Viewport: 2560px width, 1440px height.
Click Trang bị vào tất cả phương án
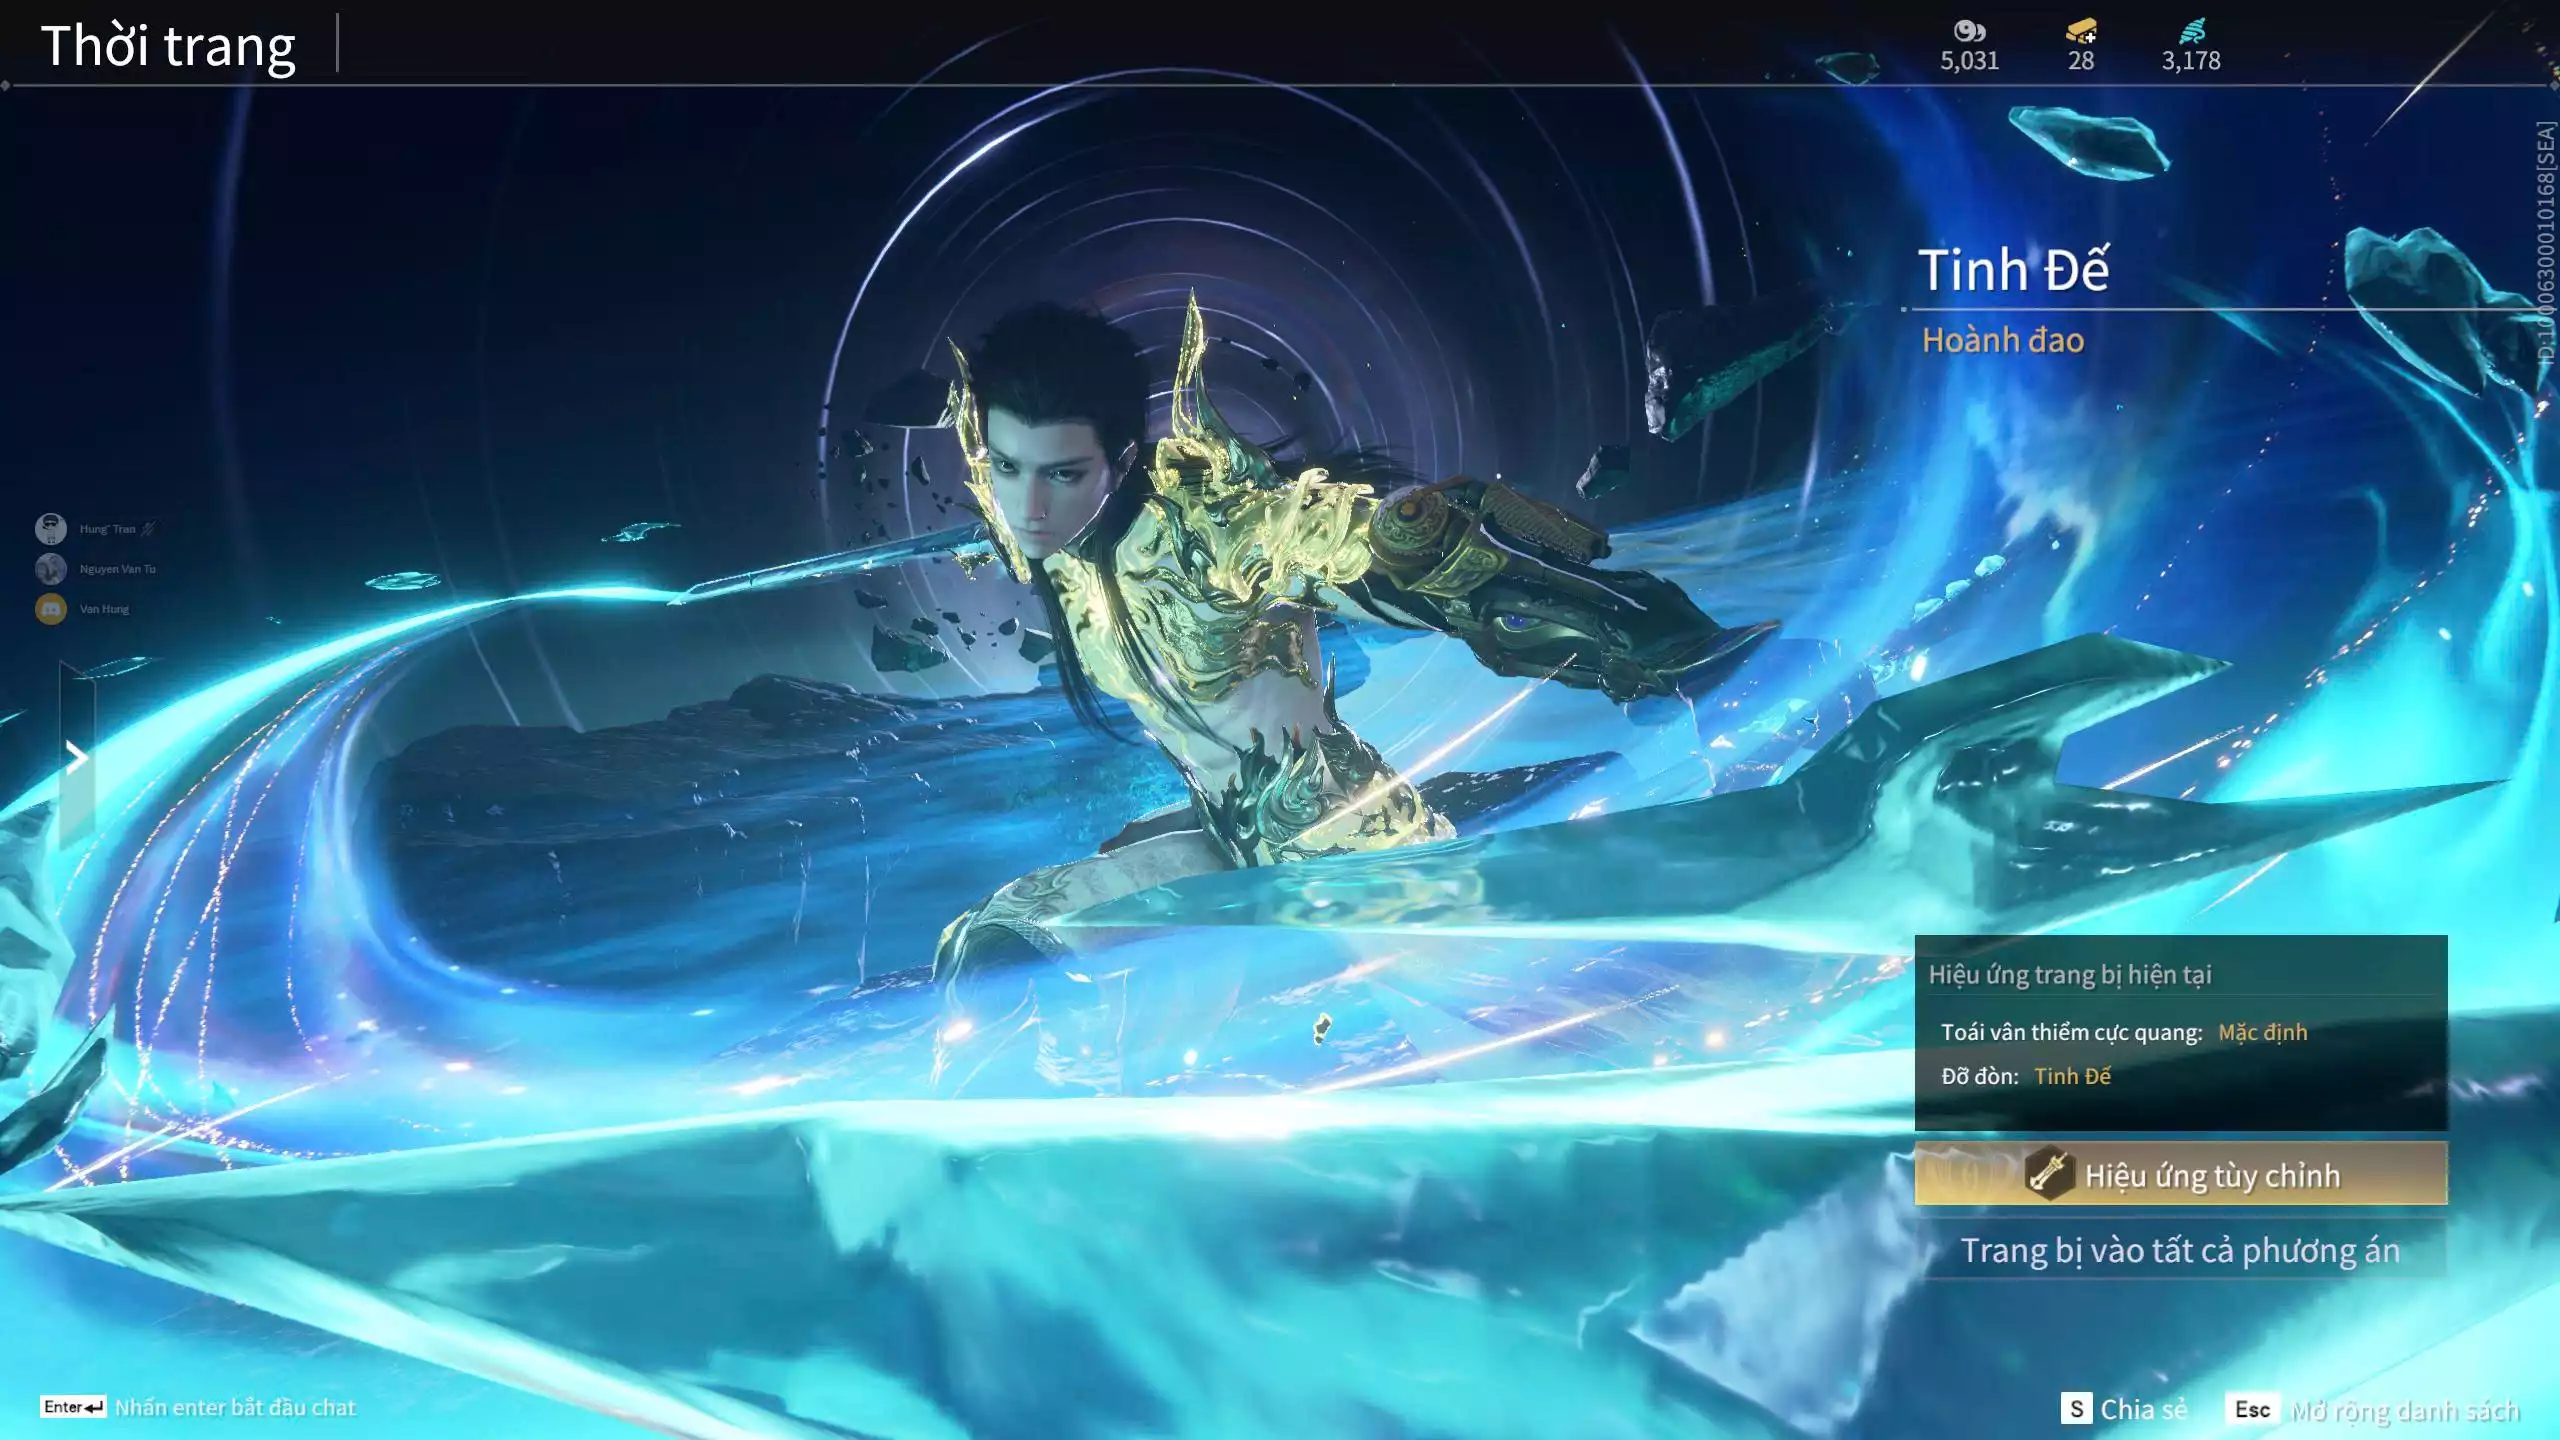2181,1250
